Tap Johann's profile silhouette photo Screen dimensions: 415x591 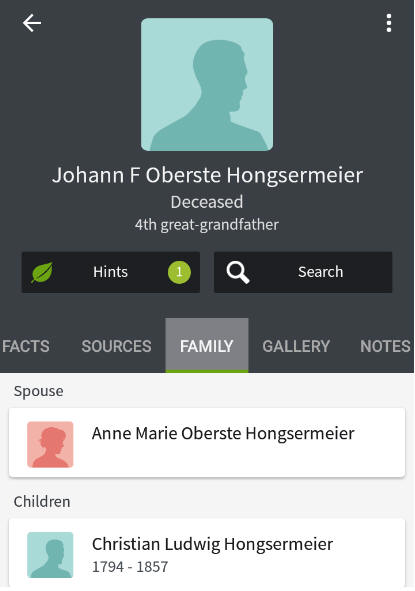pyautogui.click(x=207, y=84)
